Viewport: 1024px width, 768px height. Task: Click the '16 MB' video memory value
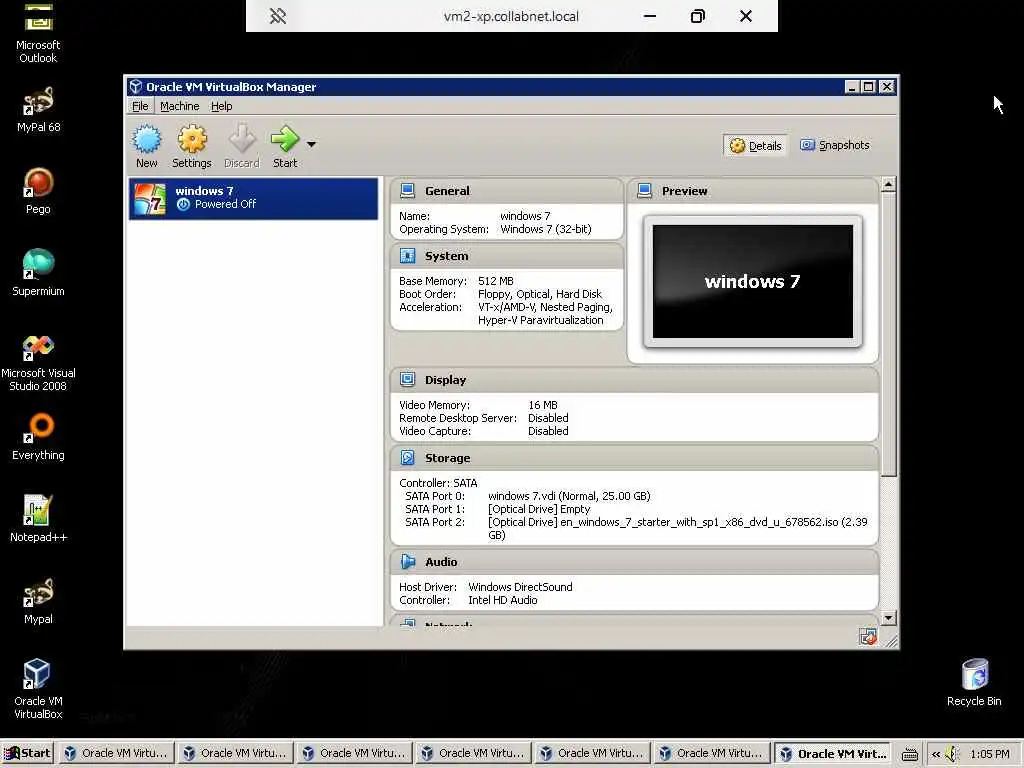(x=543, y=405)
